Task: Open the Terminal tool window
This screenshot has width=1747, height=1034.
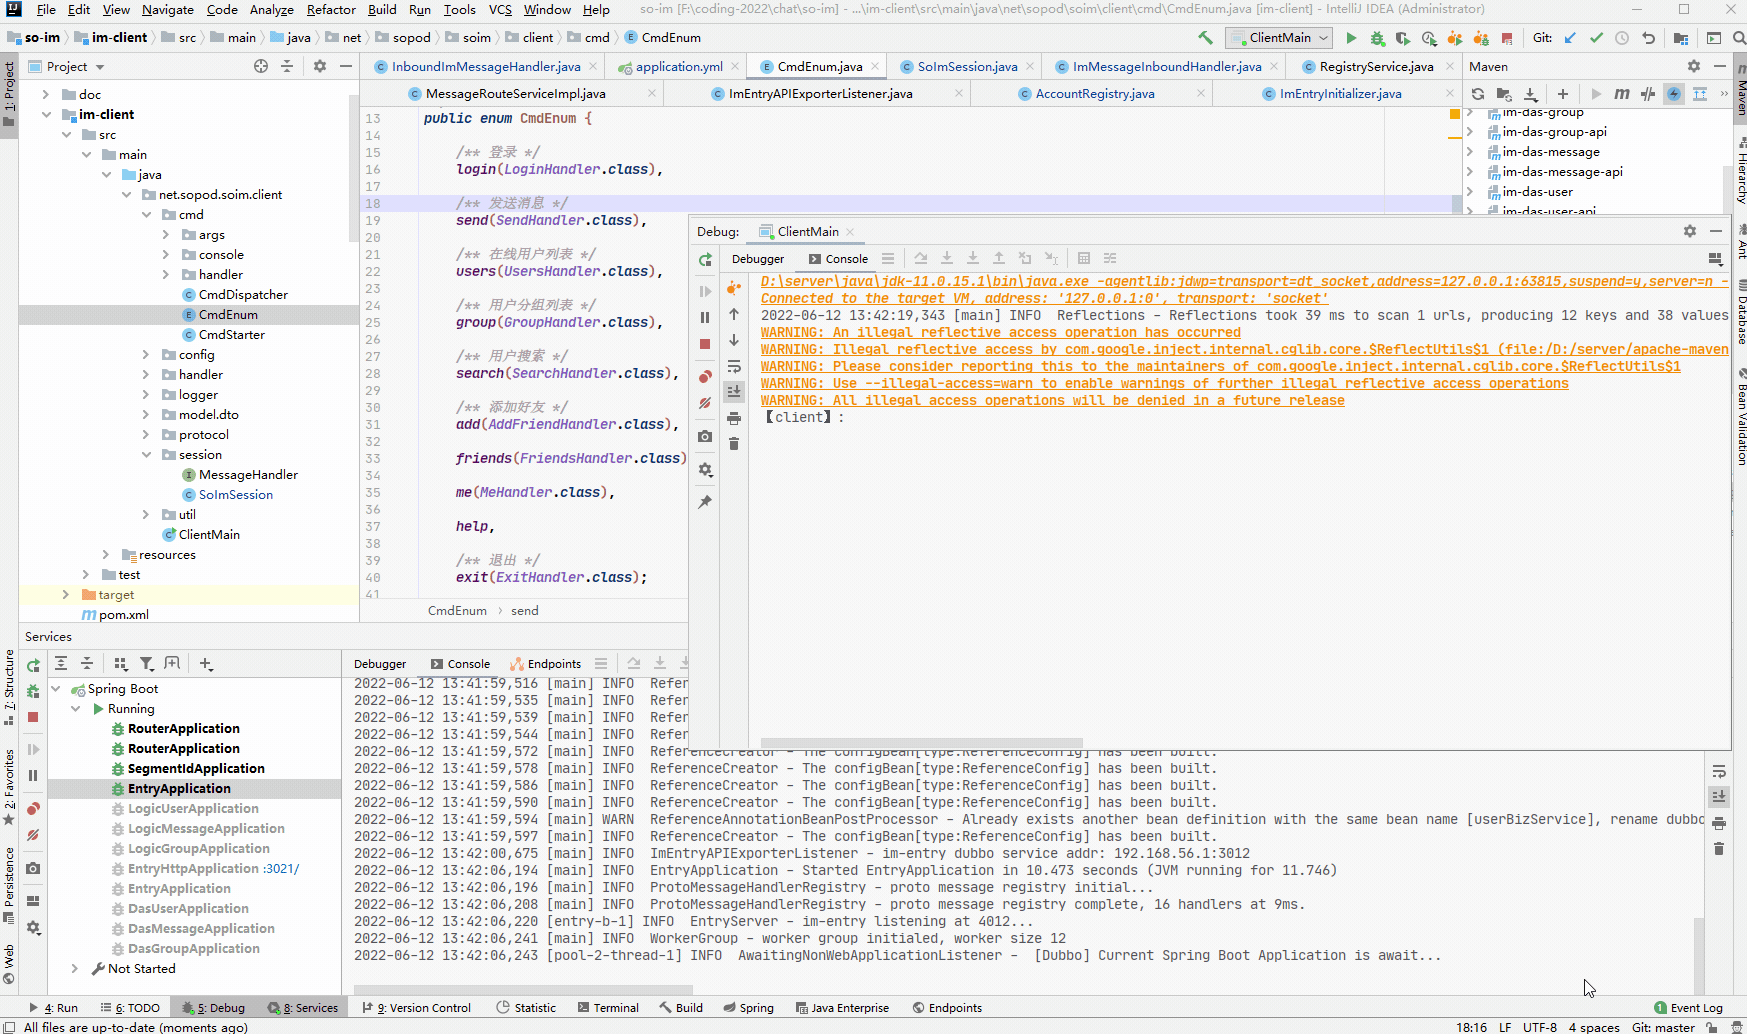Action: (608, 1008)
